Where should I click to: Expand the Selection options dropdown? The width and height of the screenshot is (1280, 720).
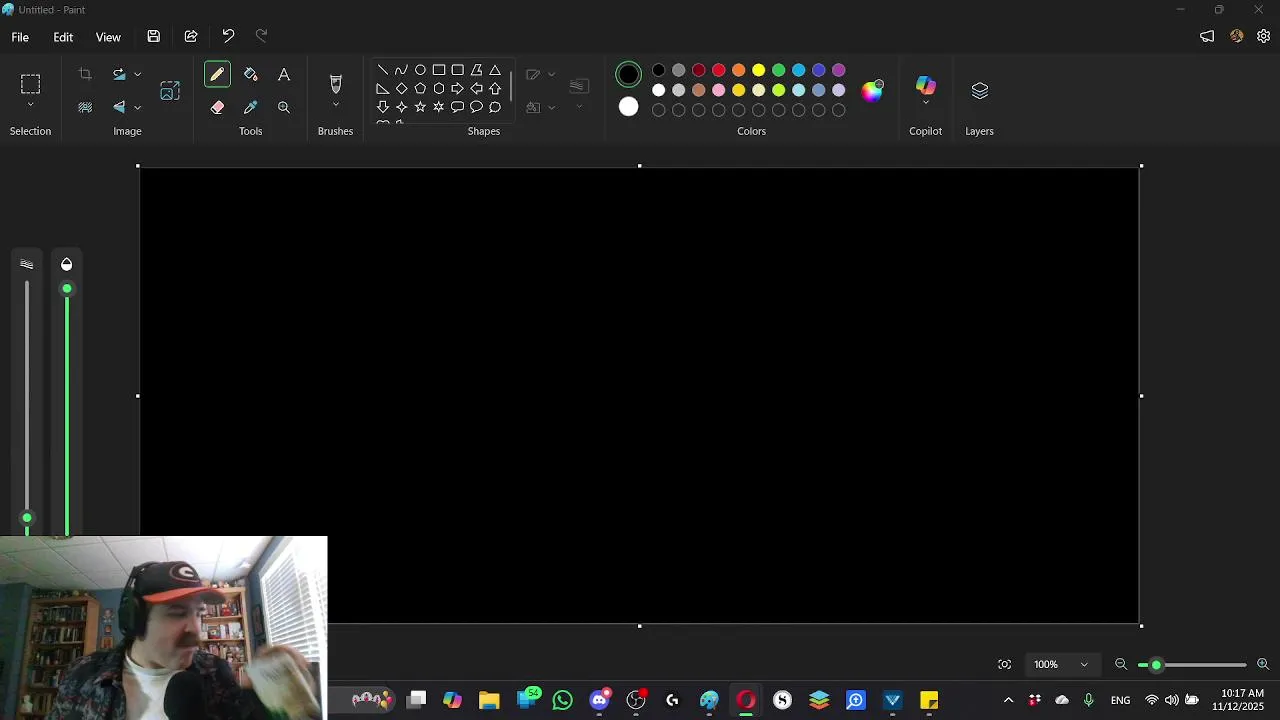[30, 105]
